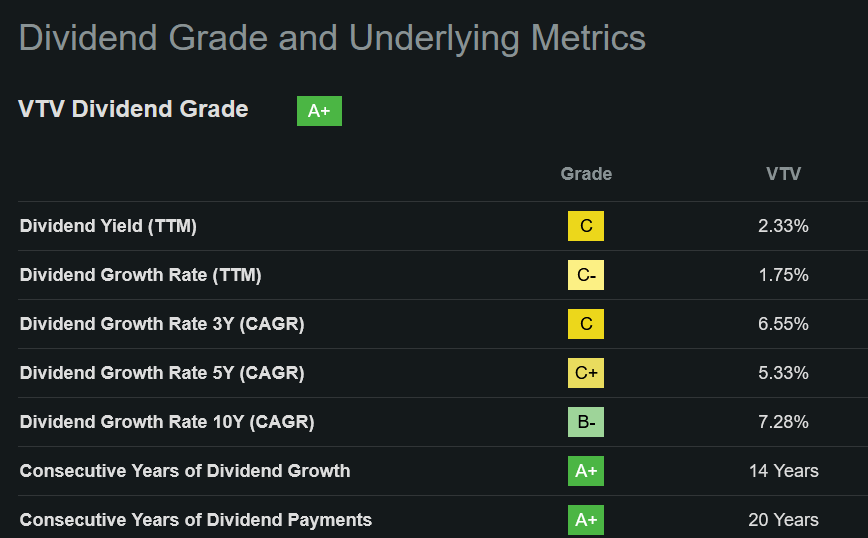Click the A+ badge for Consecutive Years of Dividend Growth
868x538 pixels.
pos(586,471)
